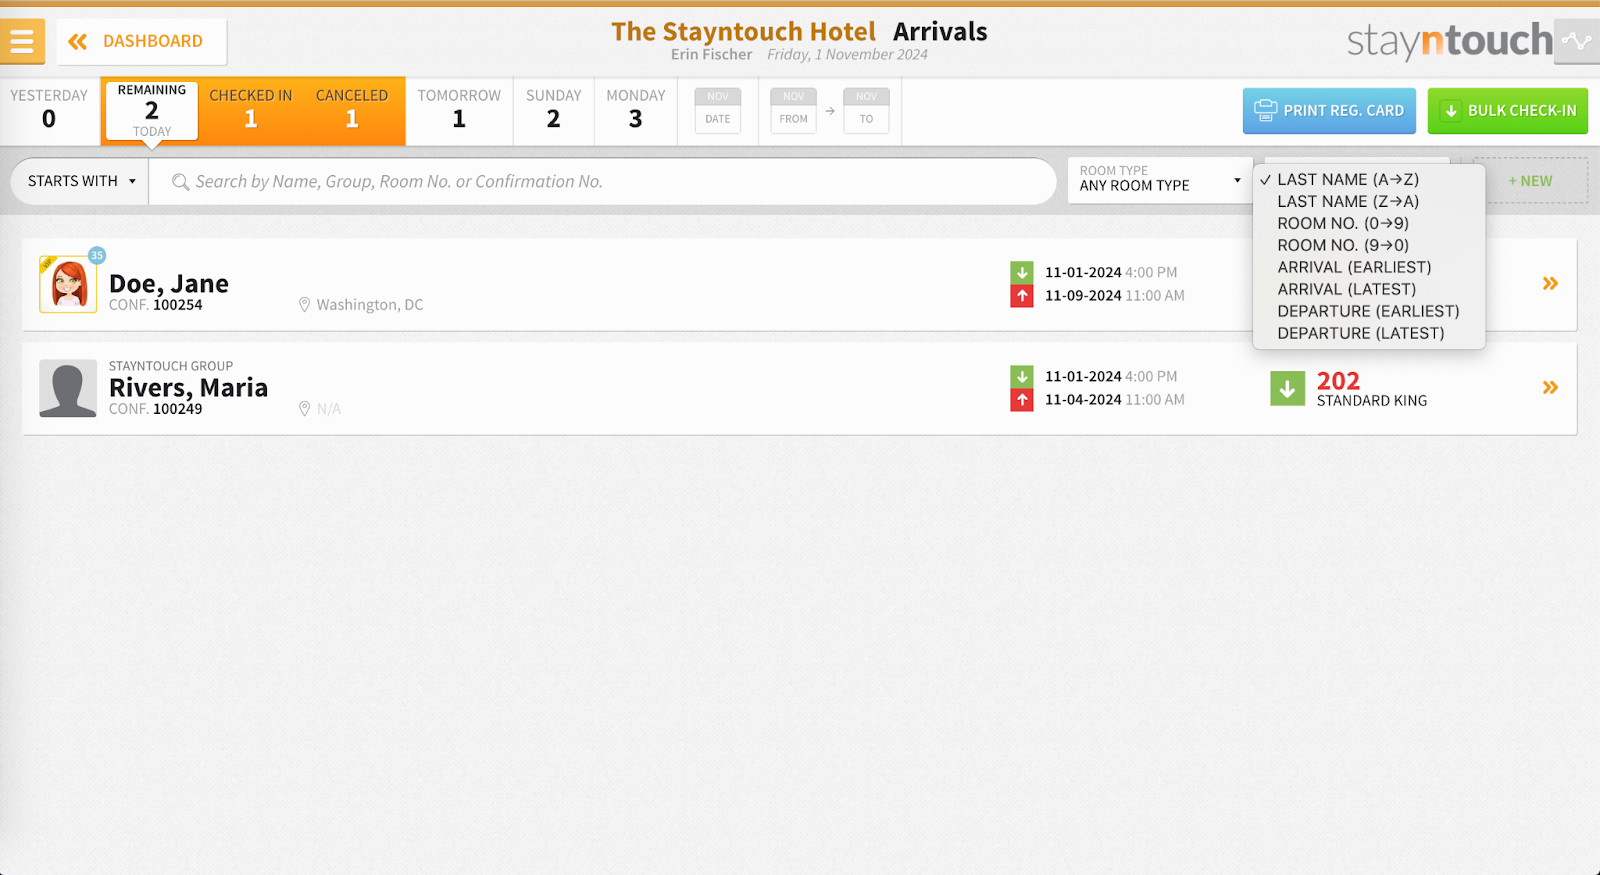
Task: Click Jane Doe's red departure arrow icon
Action: click(1022, 296)
